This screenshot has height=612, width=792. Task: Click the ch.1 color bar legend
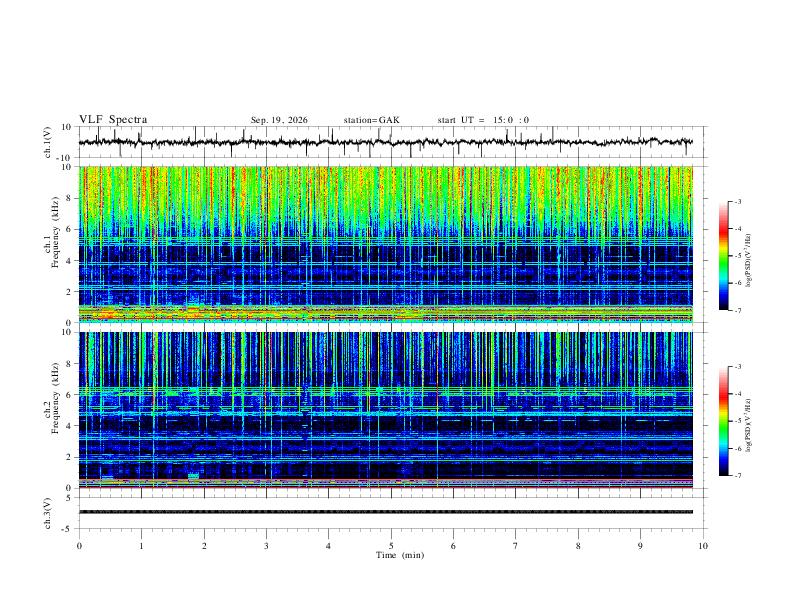pos(723,256)
